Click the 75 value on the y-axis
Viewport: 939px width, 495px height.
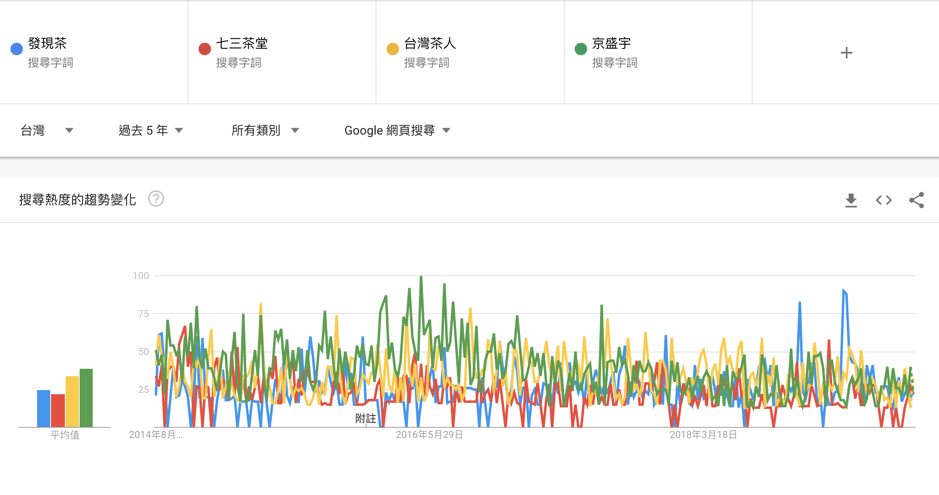[x=143, y=314]
